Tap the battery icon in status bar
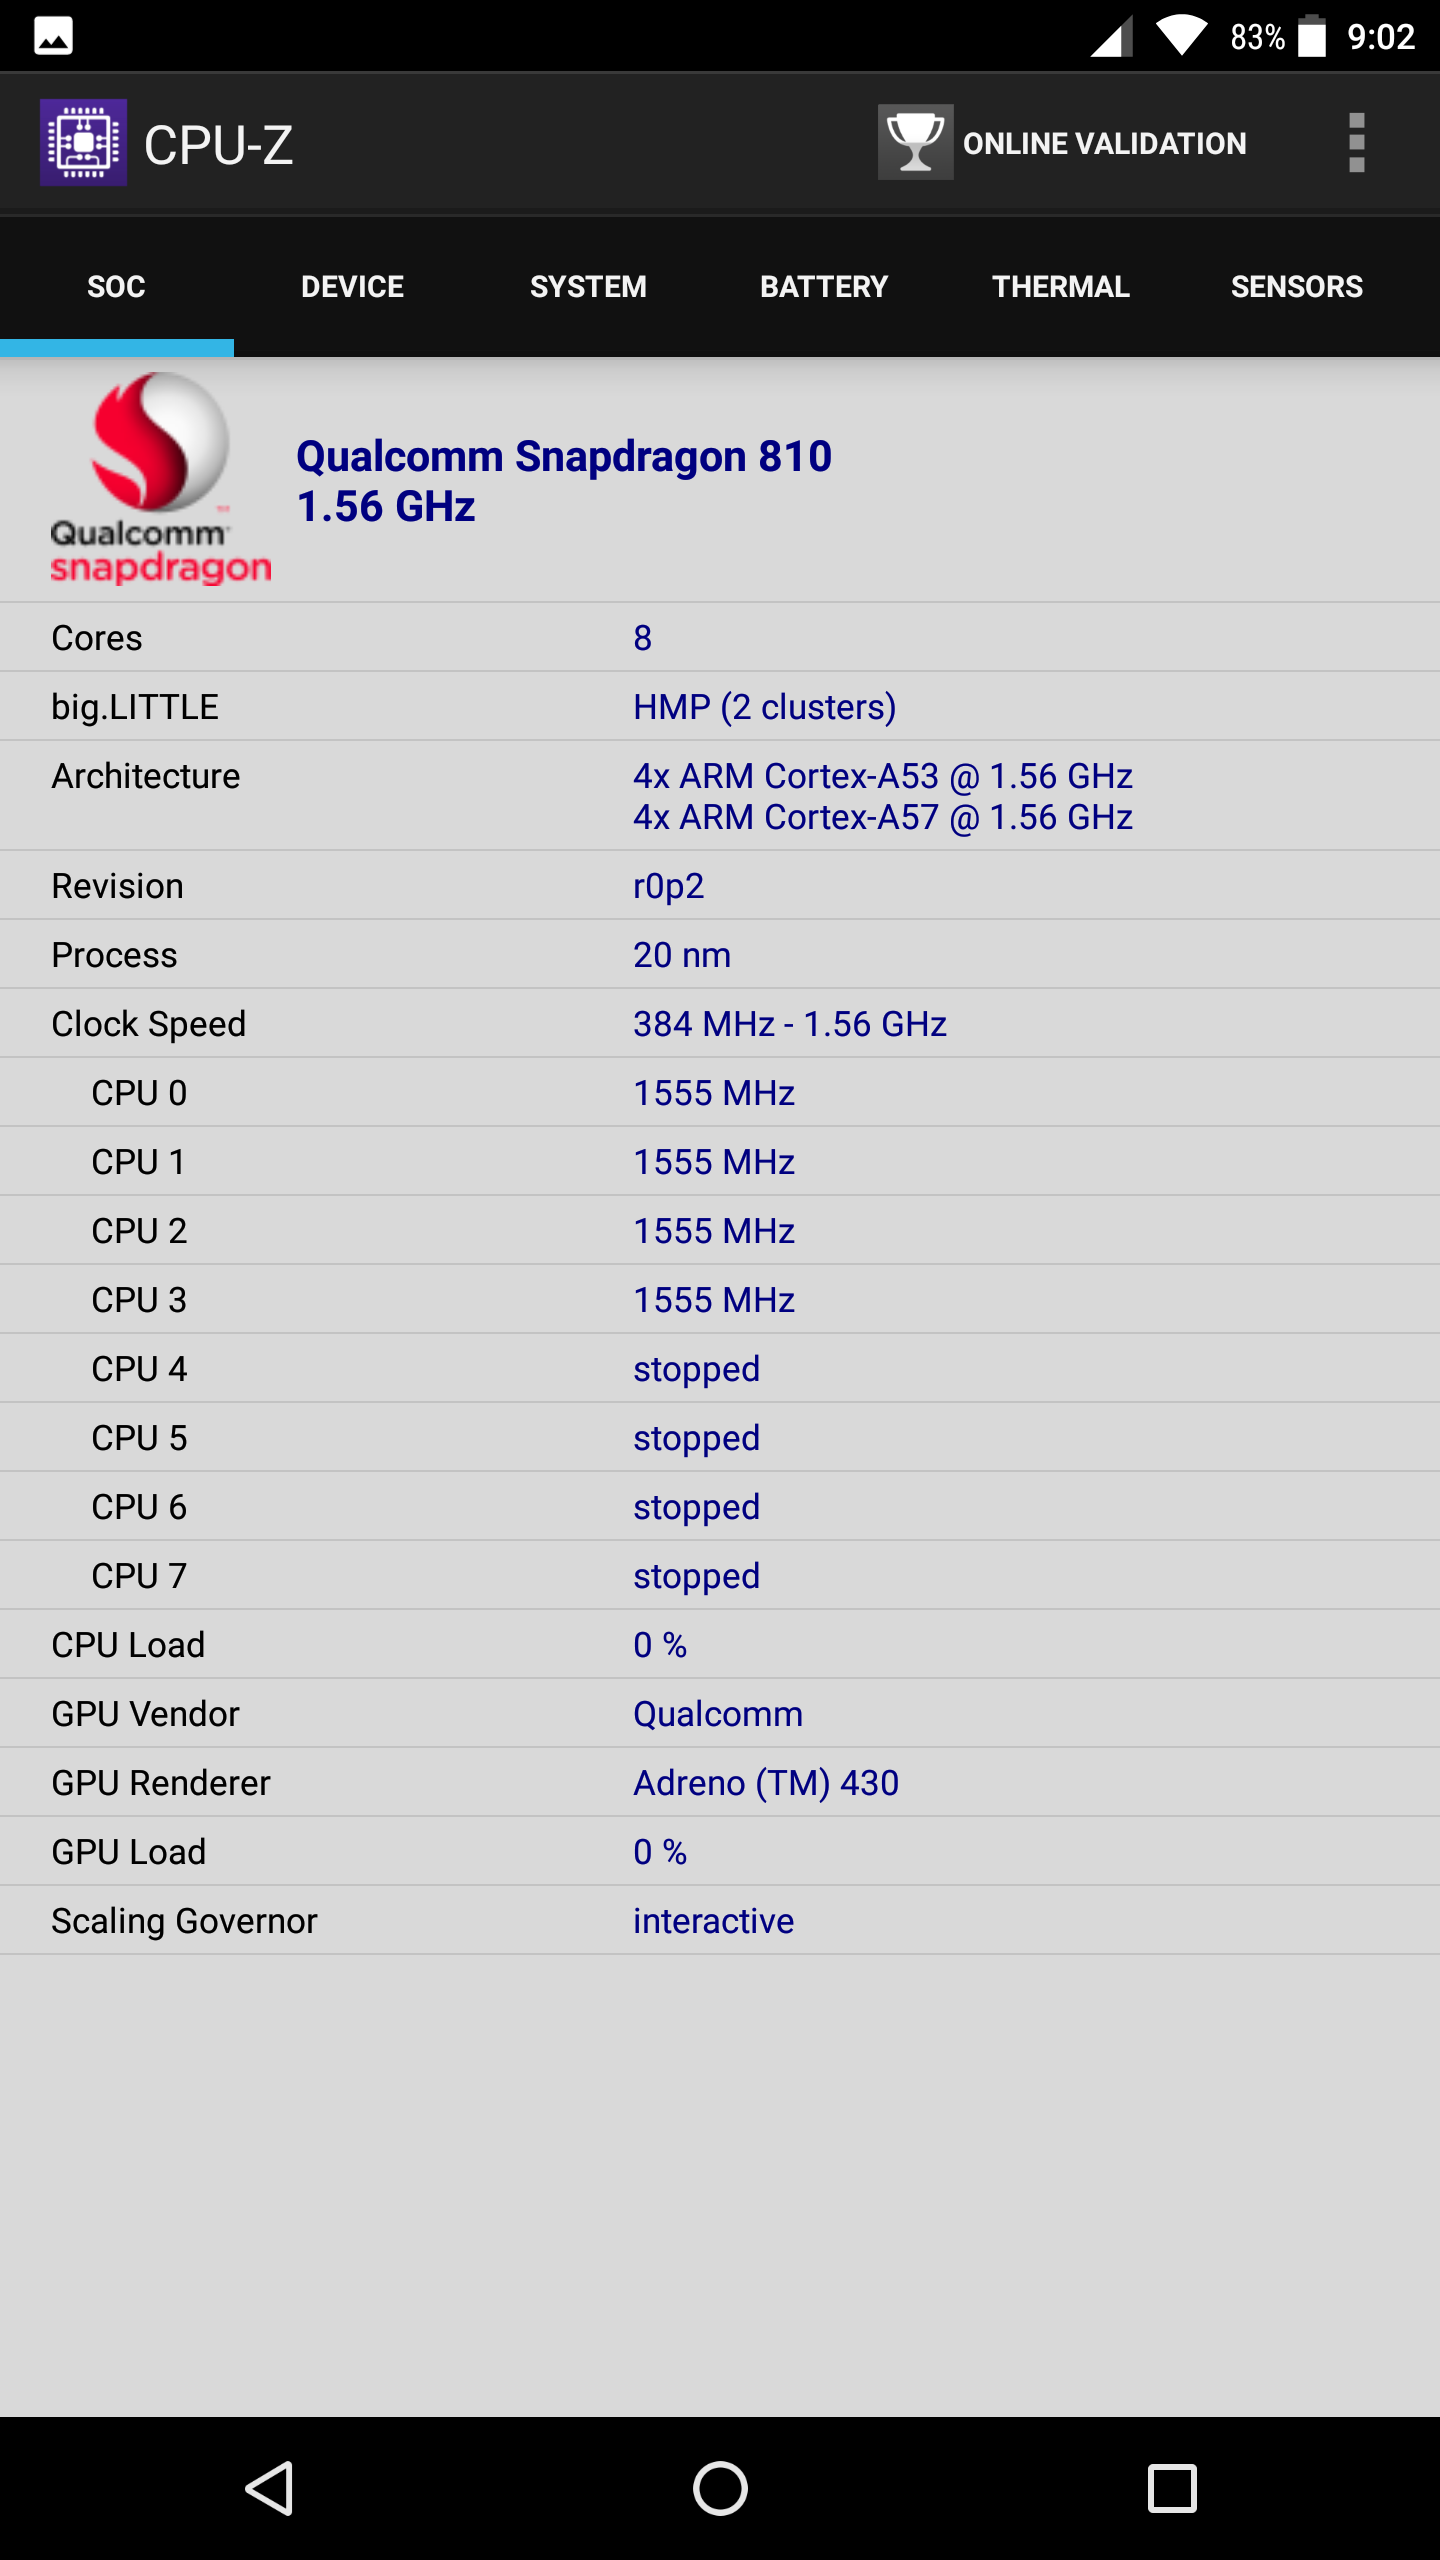The width and height of the screenshot is (1440, 2560). pyautogui.click(x=1312, y=36)
